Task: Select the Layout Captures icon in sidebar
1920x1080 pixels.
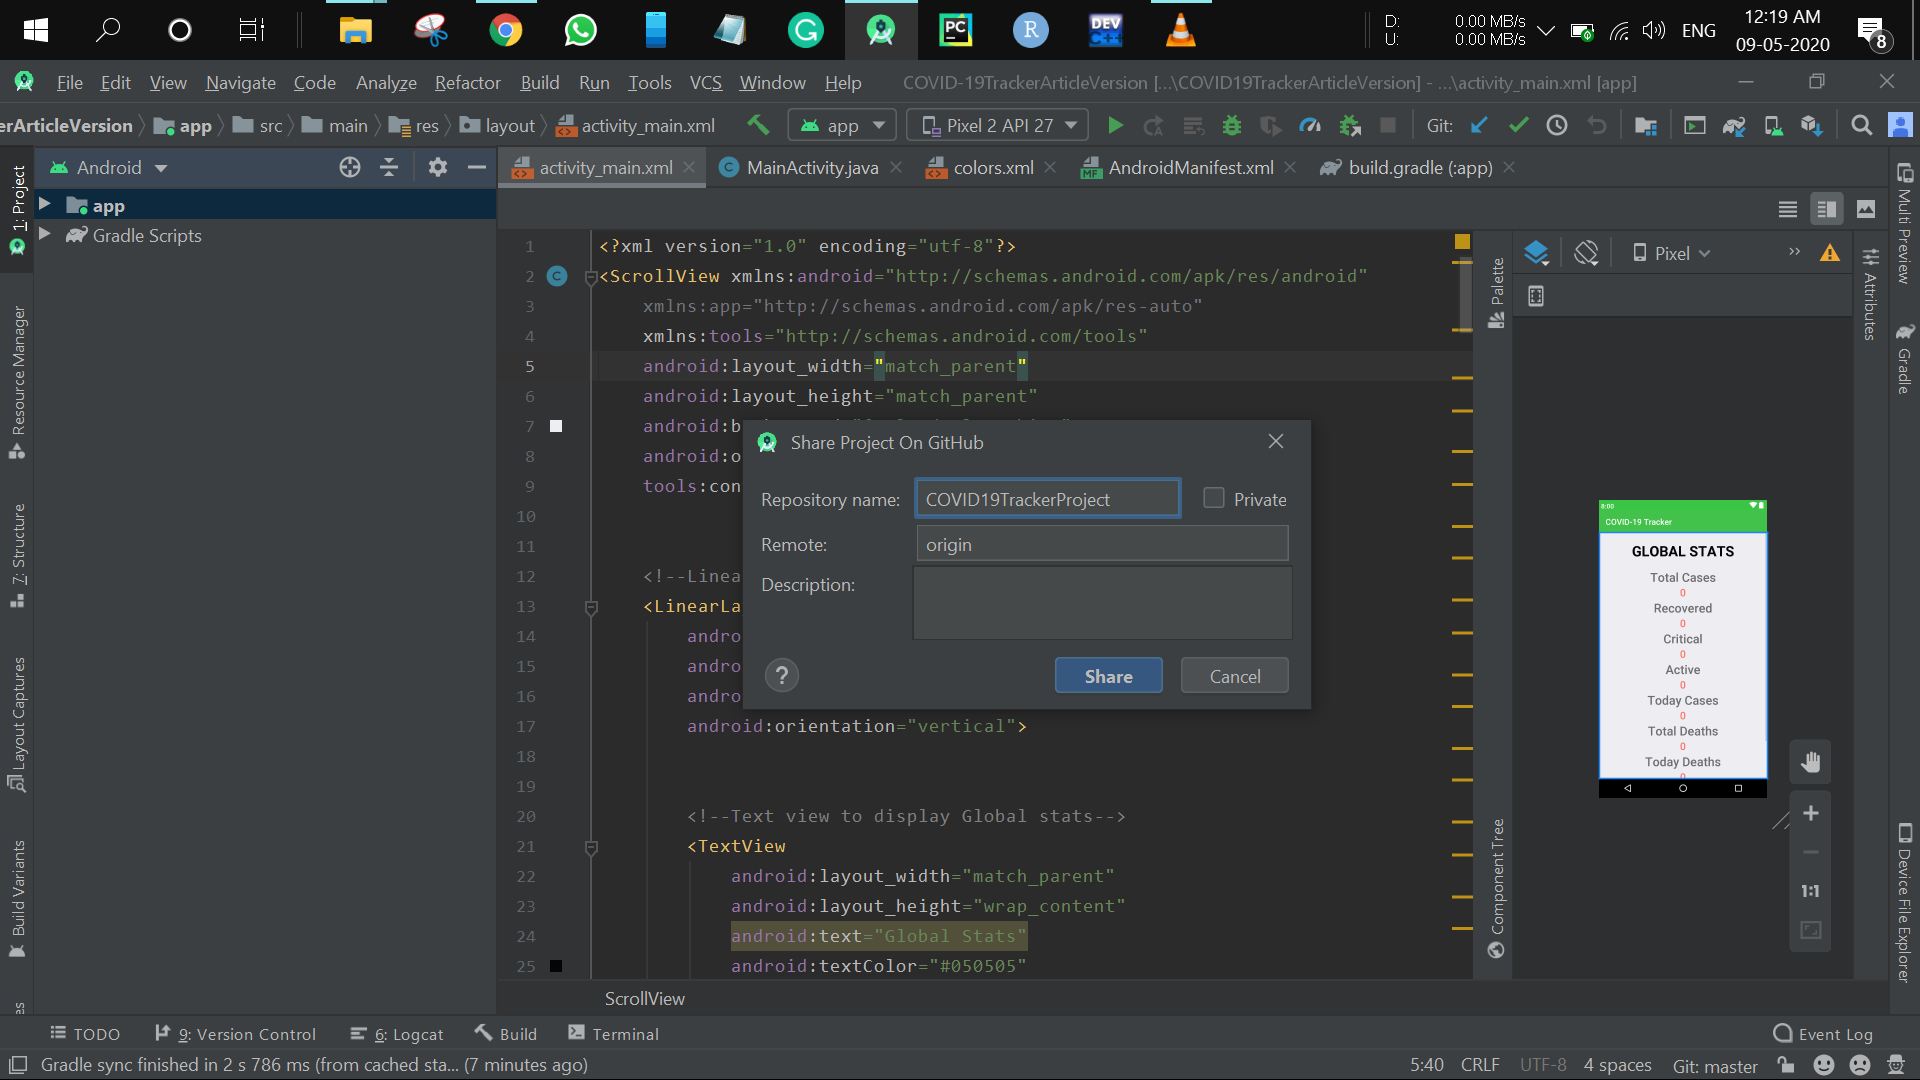Action: point(18,777)
